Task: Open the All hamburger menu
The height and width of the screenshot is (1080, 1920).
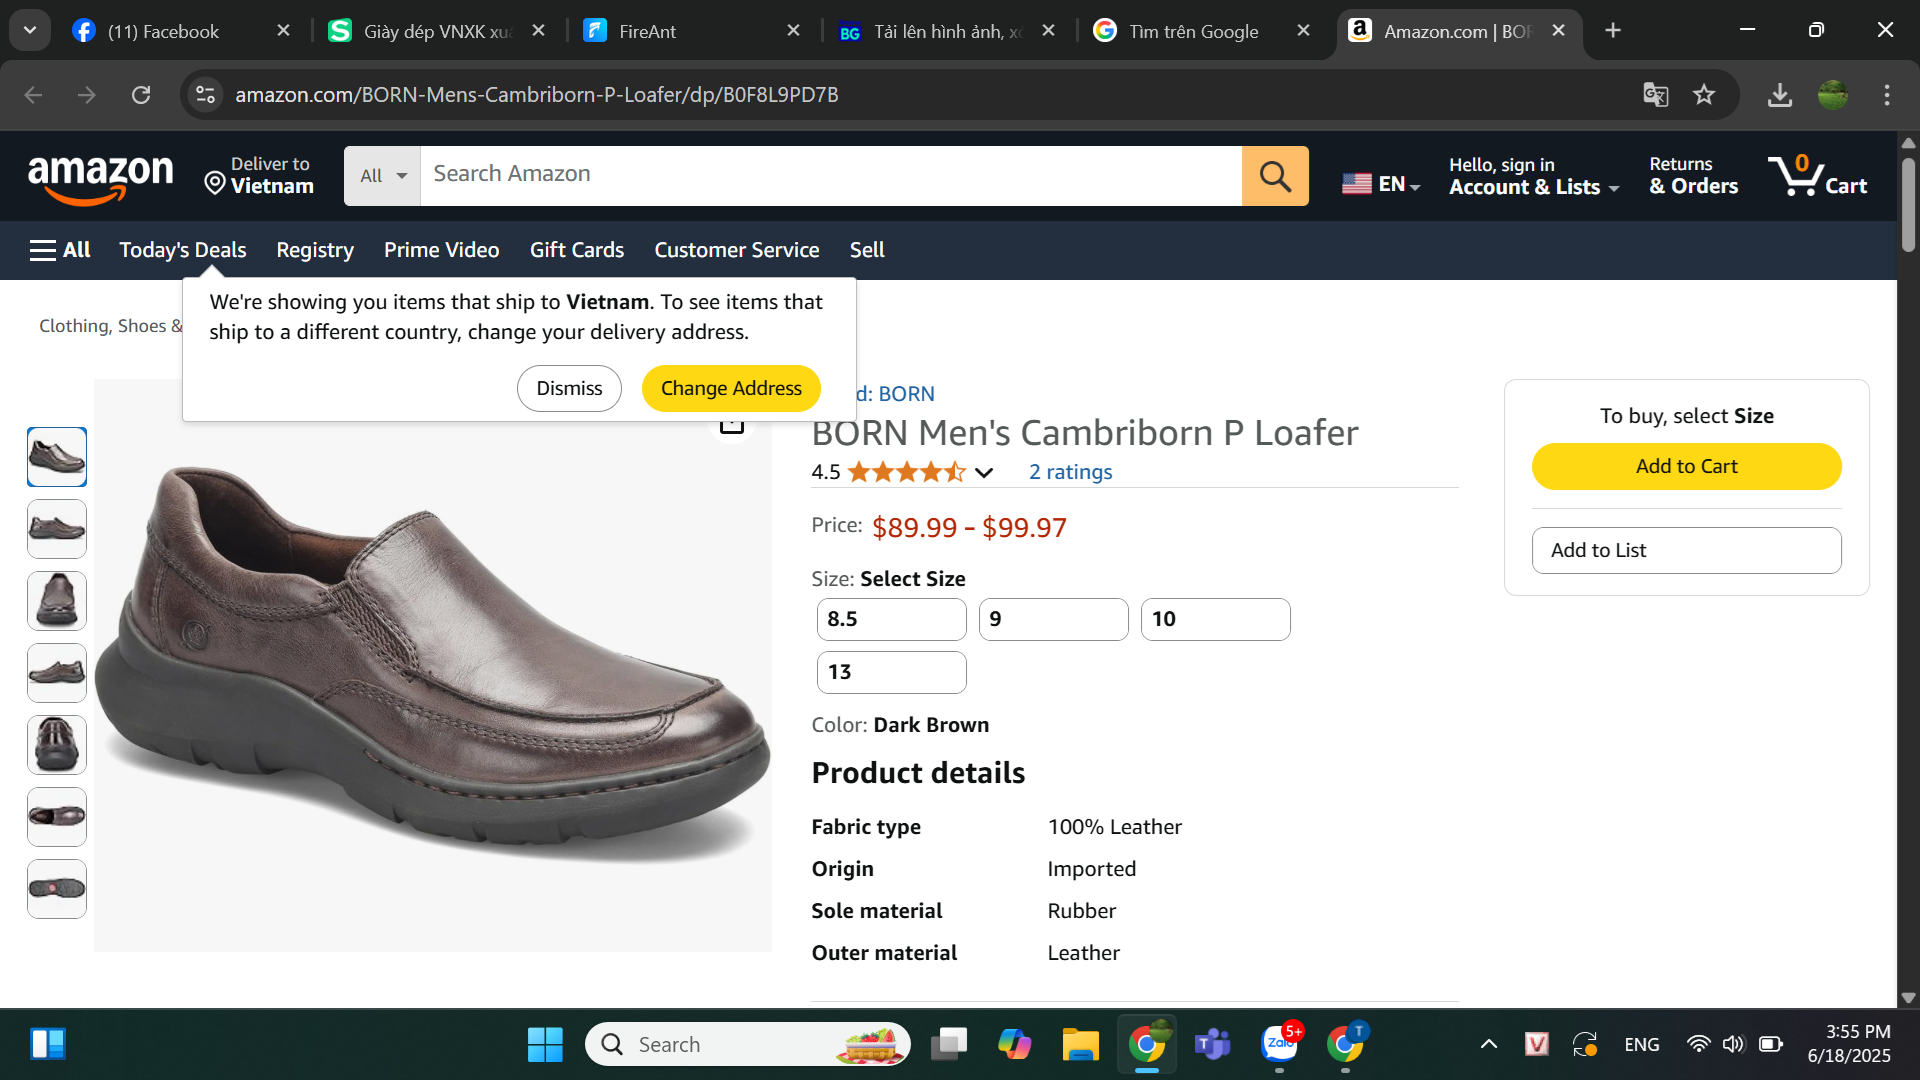Action: pyautogui.click(x=60, y=250)
